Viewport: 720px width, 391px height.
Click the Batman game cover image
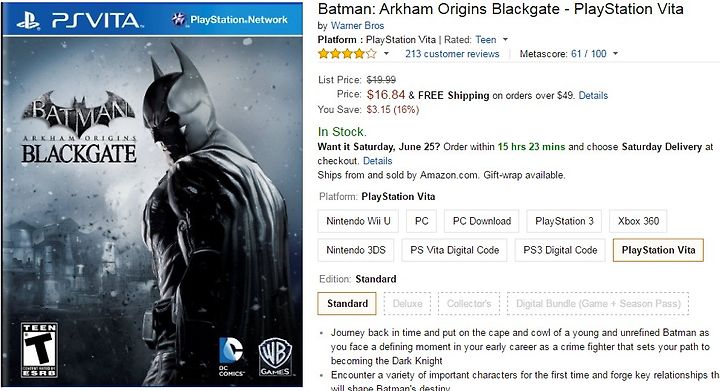click(152, 195)
